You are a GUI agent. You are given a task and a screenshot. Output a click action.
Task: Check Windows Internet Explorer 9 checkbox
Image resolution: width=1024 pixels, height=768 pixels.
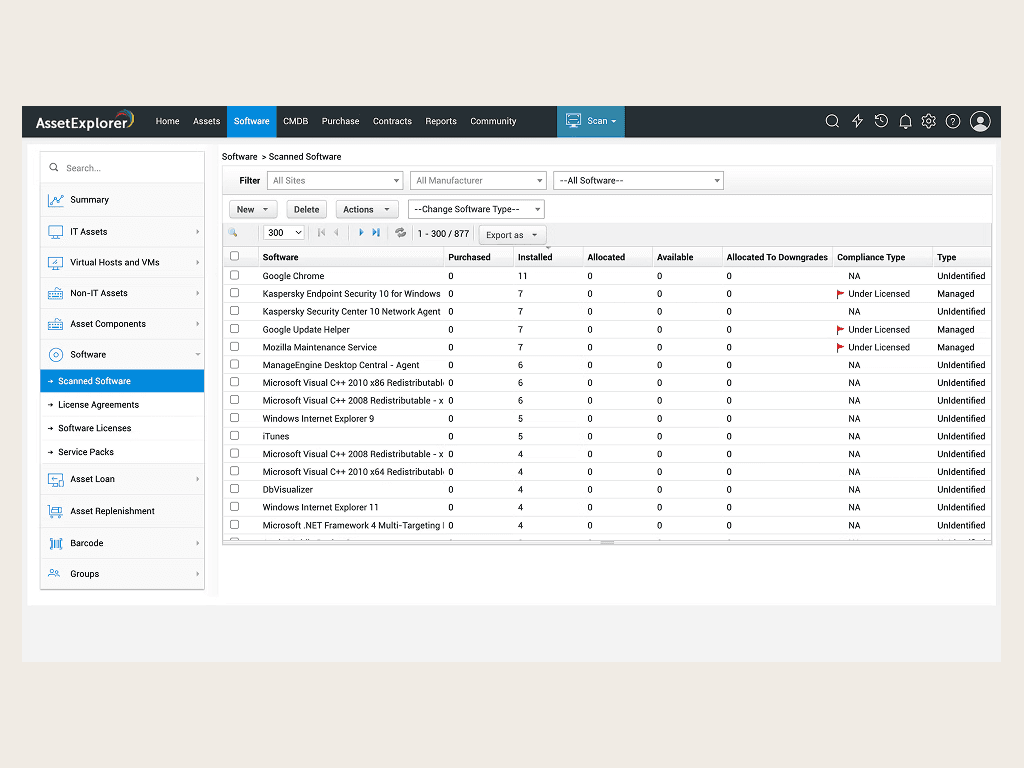tap(234, 418)
